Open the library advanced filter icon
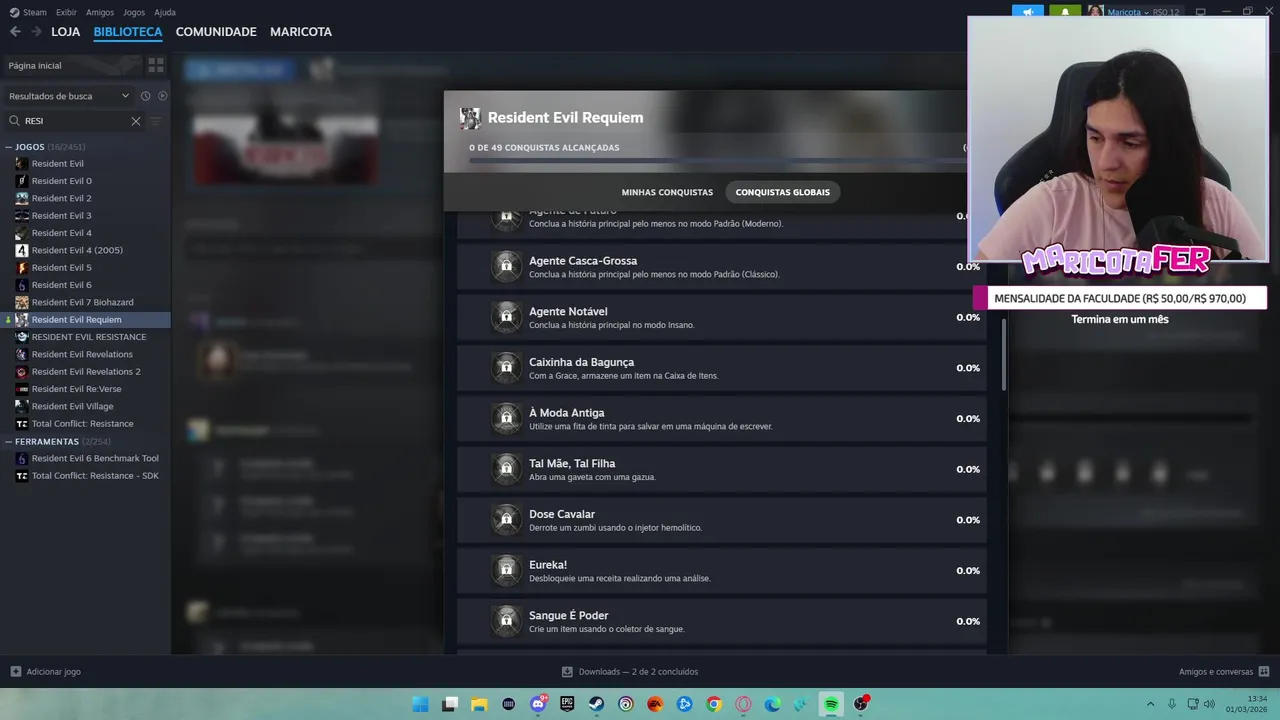1280x720 pixels. [156, 121]
